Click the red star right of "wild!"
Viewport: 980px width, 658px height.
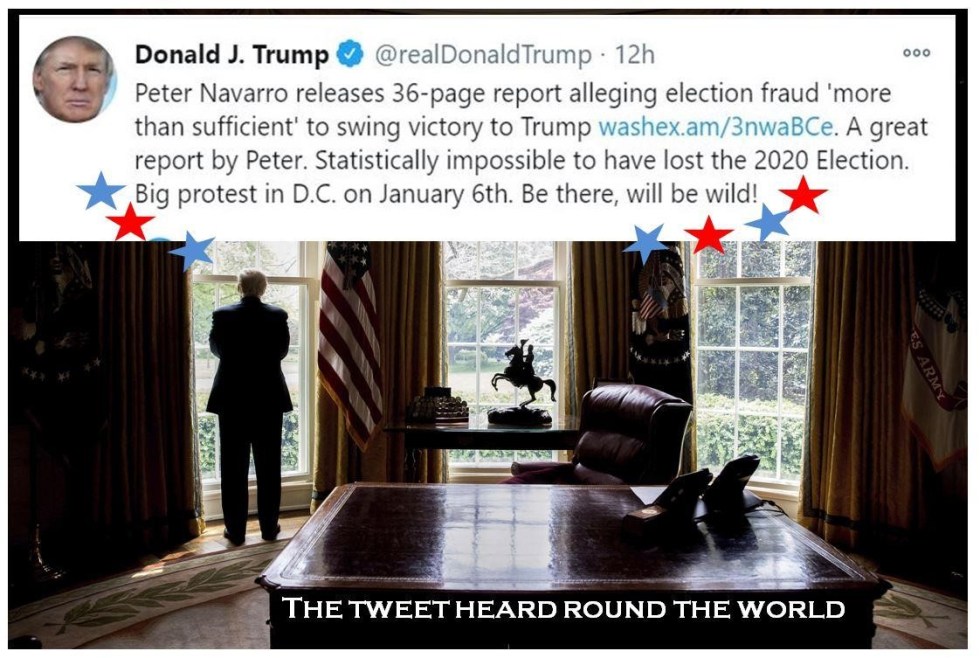[x=803, y=194]
